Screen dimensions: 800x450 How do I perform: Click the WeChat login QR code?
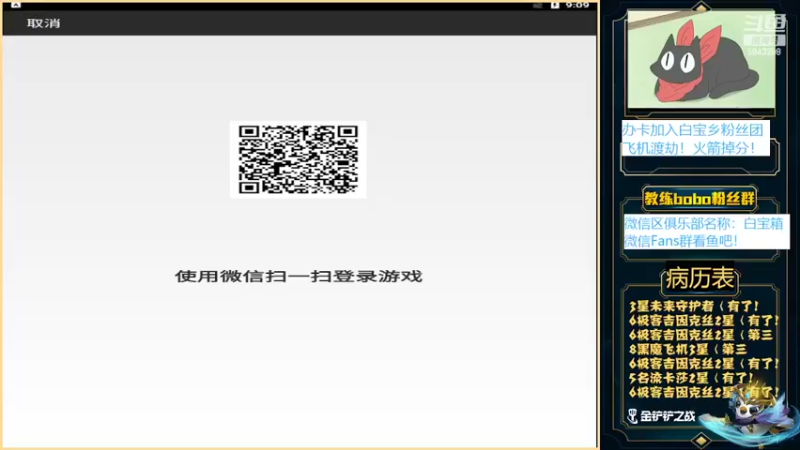298,160
